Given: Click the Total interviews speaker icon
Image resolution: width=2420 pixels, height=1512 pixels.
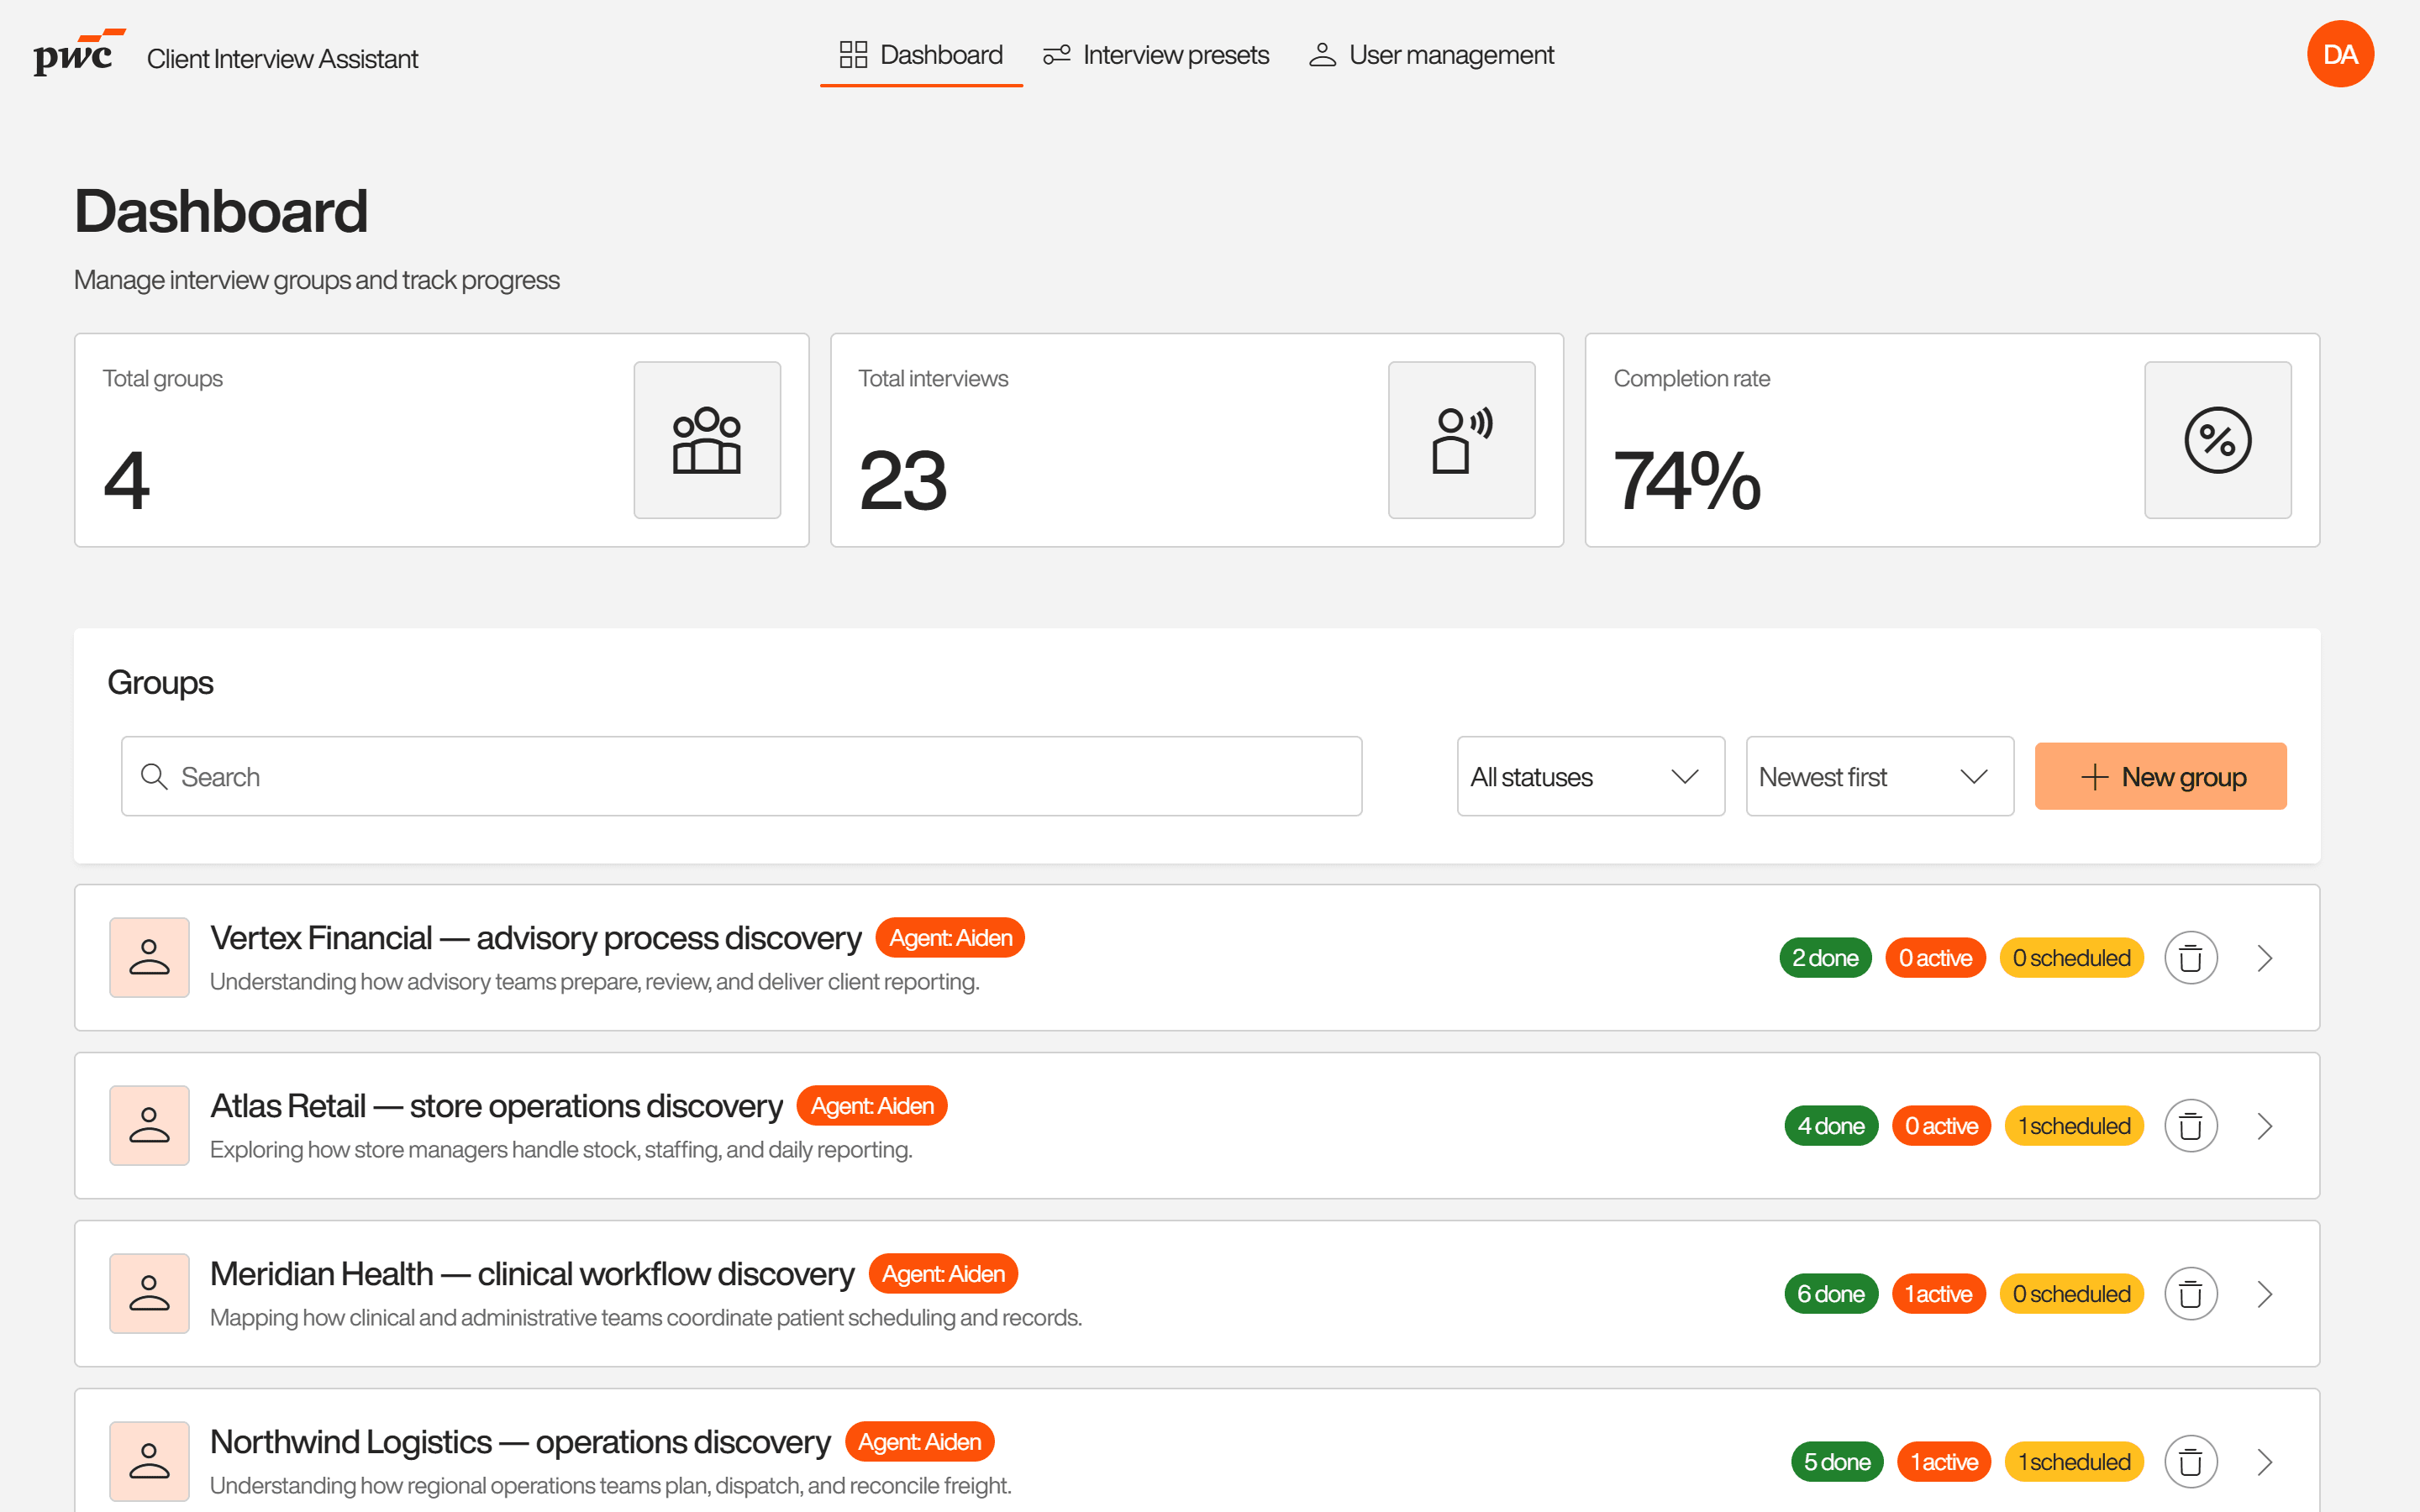Looking at the screenshot, I should click(x=1461, y=440).
